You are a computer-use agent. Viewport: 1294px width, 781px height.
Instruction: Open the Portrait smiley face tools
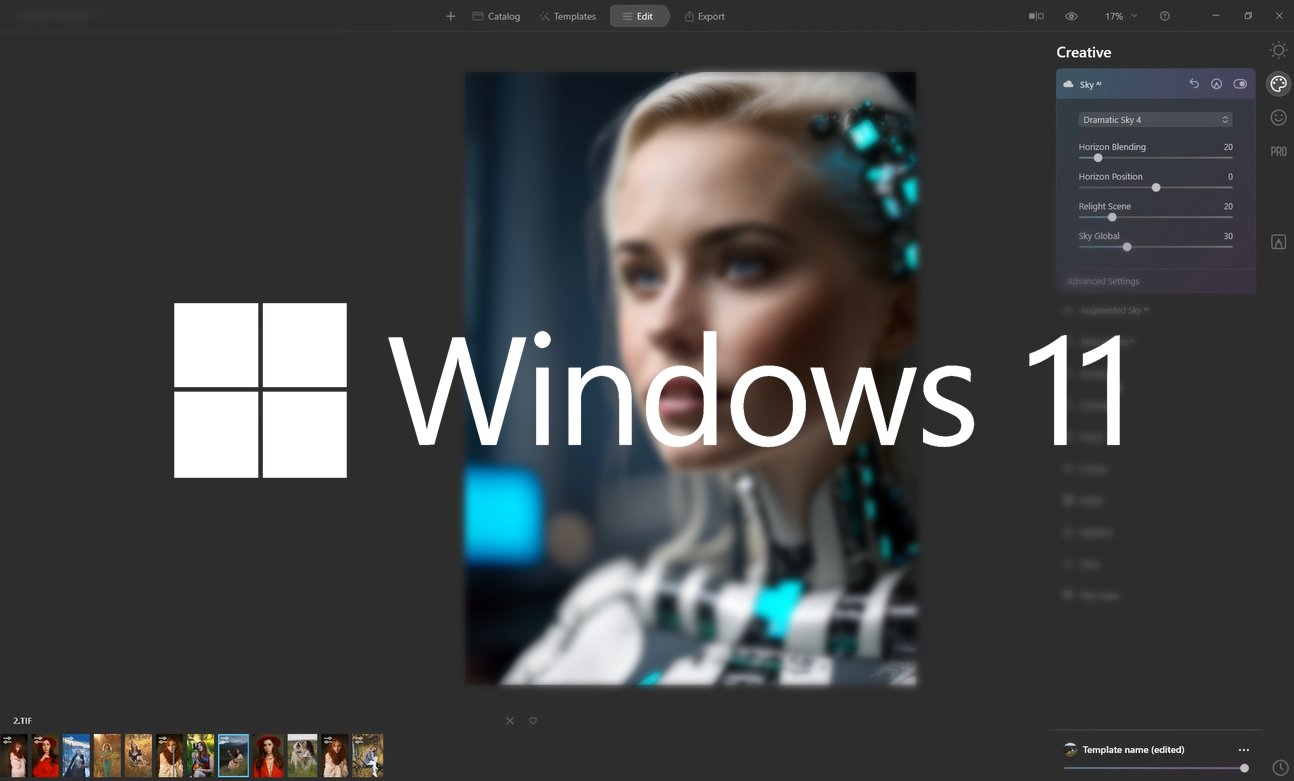click(1278, 118)
